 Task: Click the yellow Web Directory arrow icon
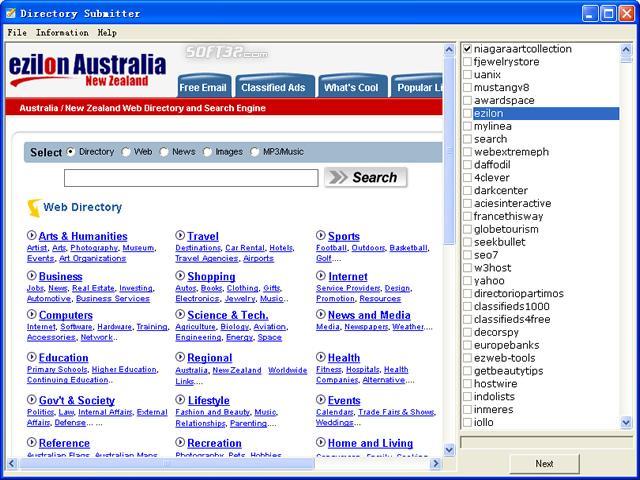coord(34,208)
